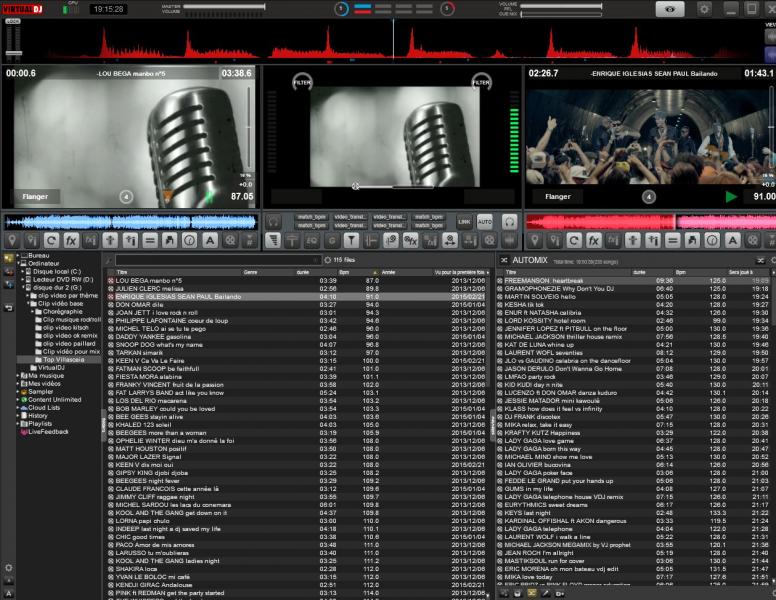
Task: Collapse the Ordinateur tree node
Action: click(x=20, y=263)
